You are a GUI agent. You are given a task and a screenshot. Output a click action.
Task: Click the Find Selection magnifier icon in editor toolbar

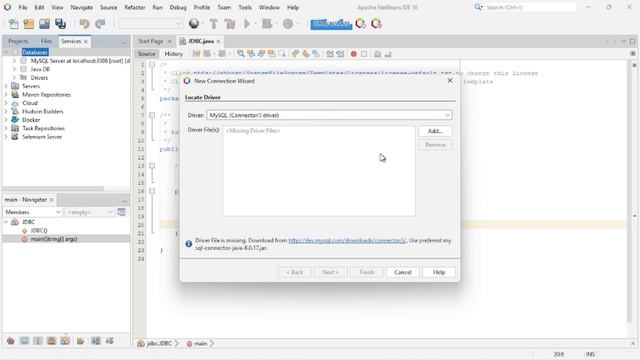point(241,54)
